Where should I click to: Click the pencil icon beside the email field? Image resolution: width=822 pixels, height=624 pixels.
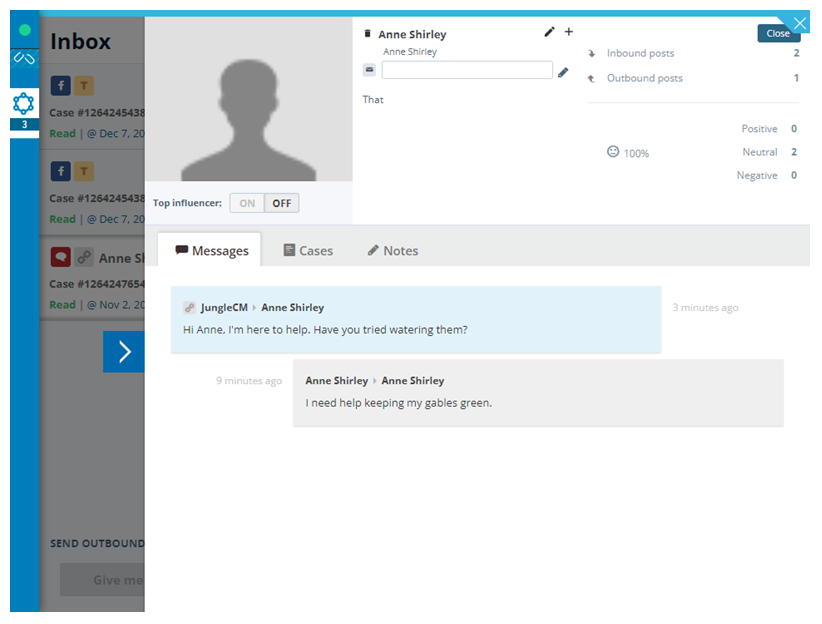tap(563, 72)
